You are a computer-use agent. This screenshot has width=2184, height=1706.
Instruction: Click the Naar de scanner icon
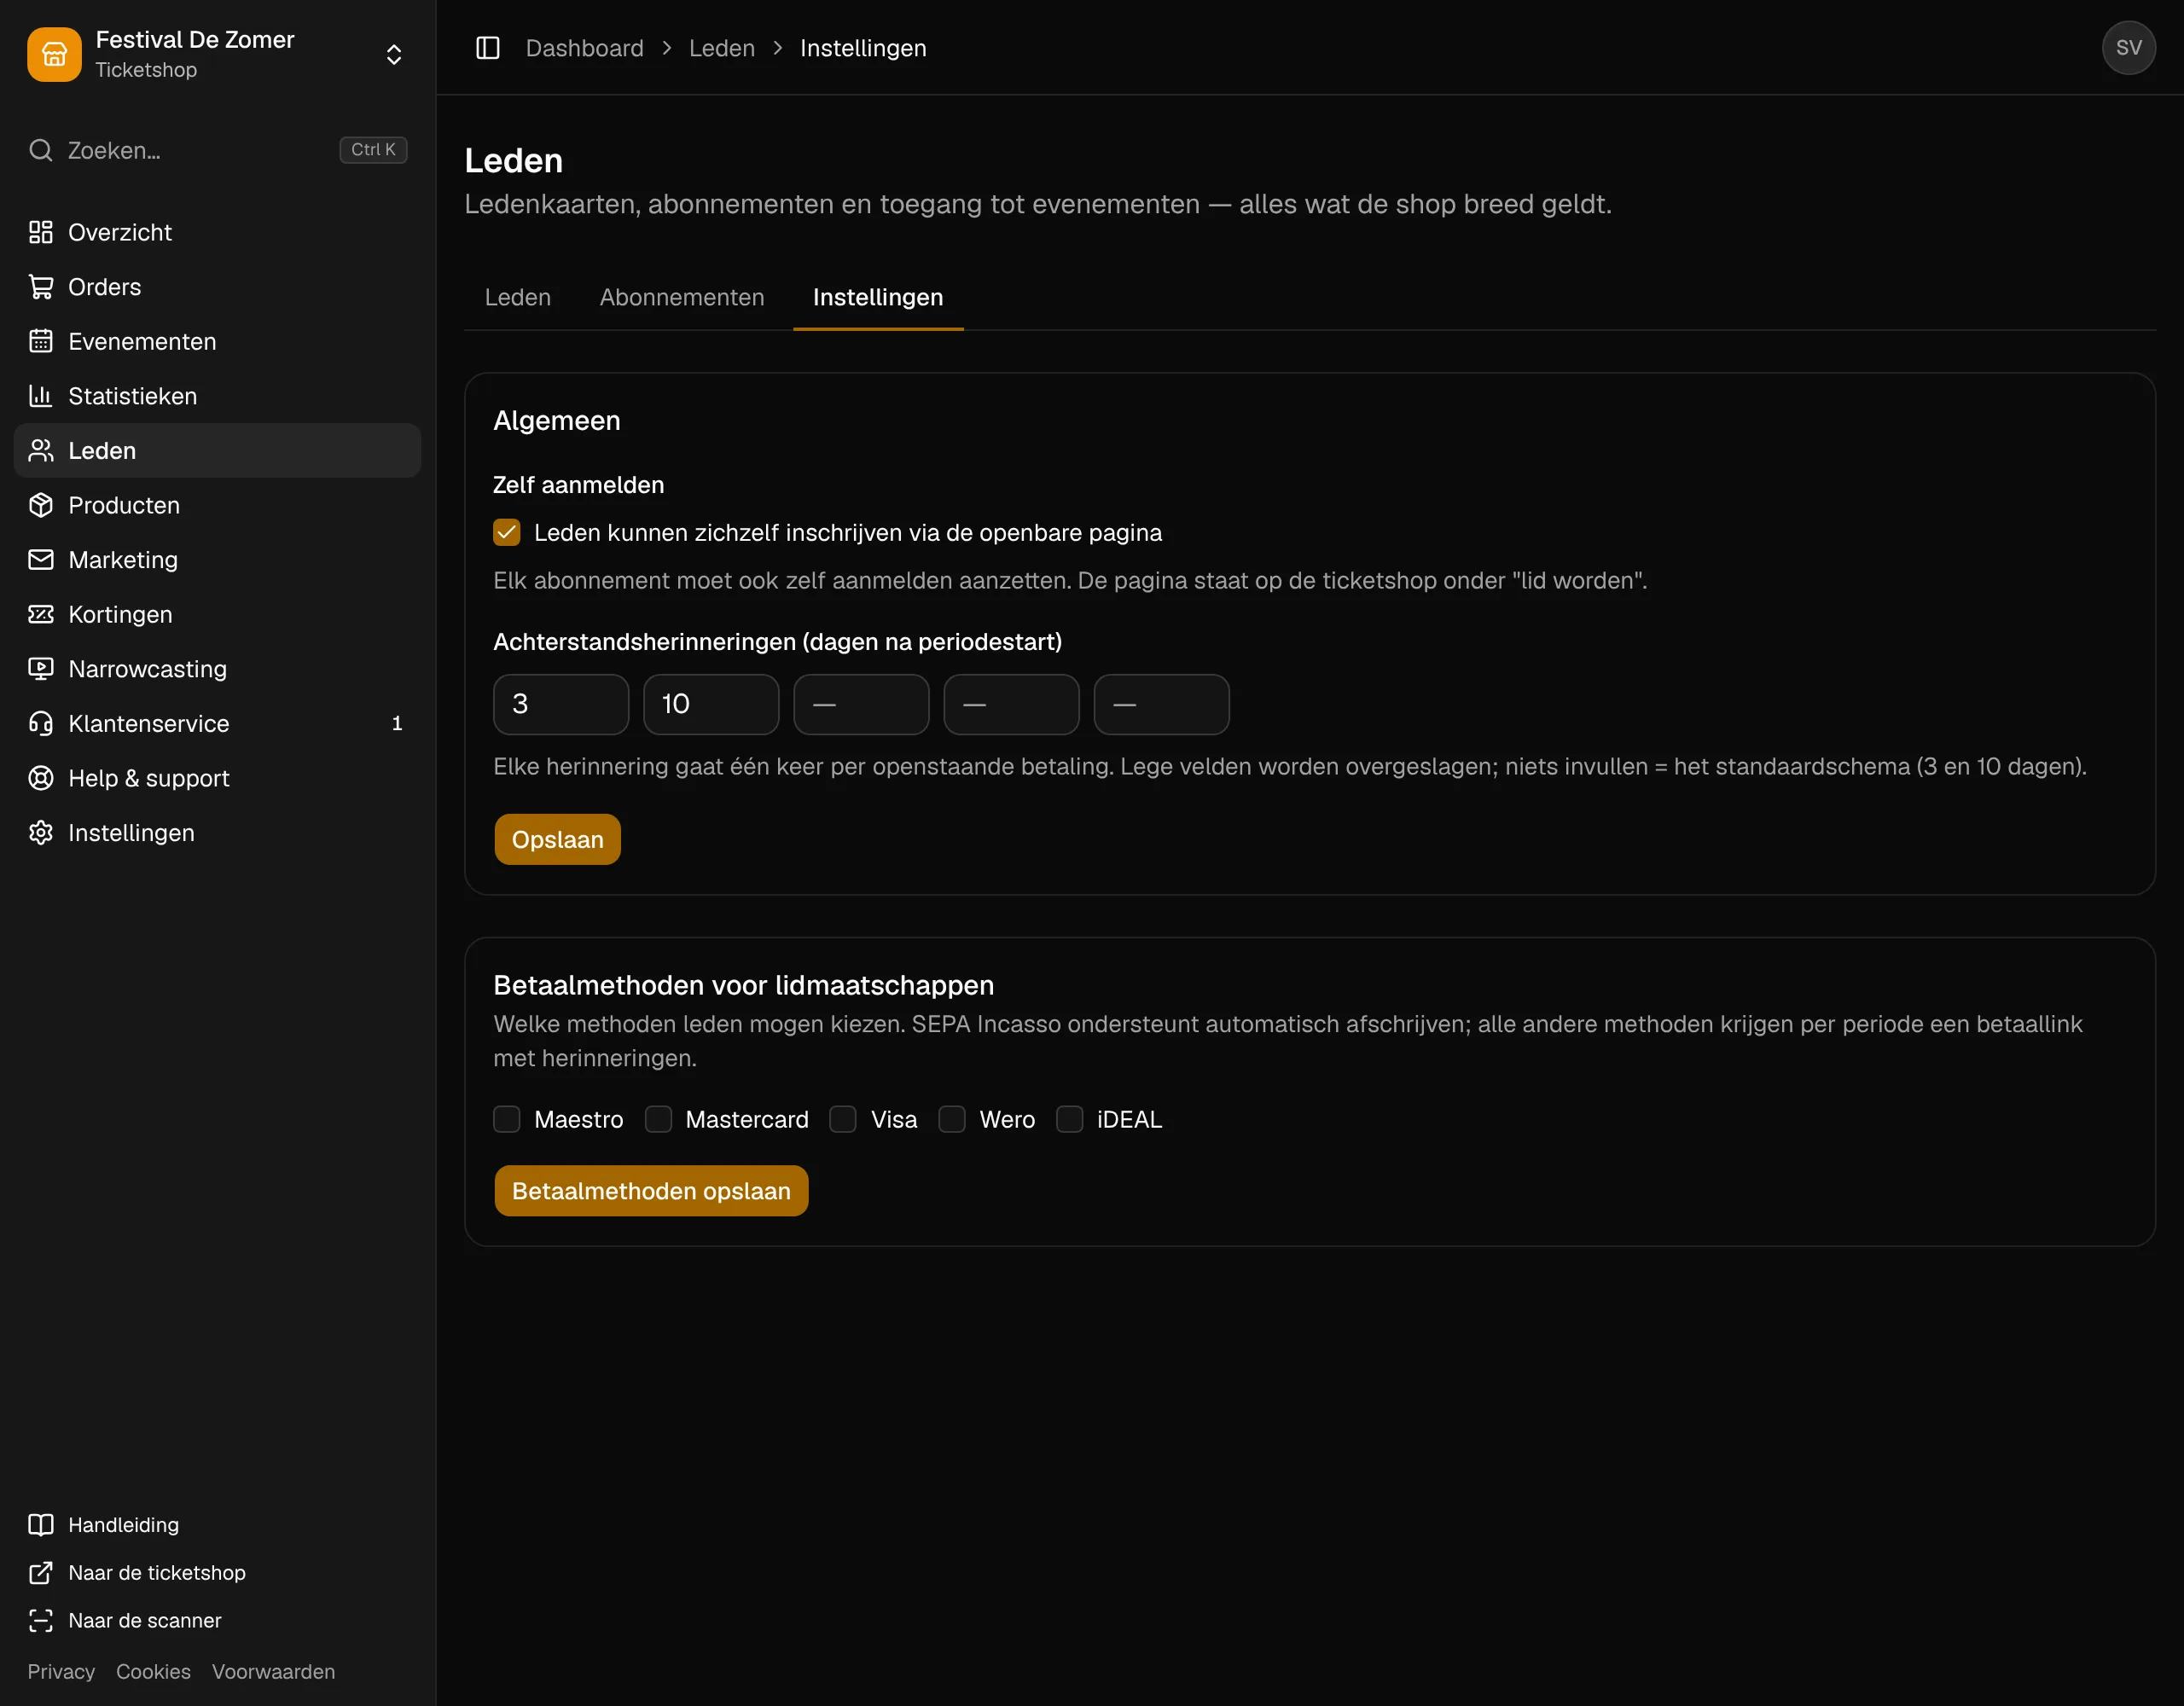41,1621
